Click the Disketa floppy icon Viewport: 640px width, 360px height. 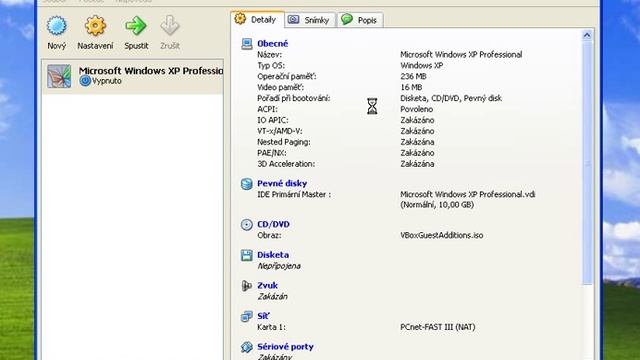pos(247,255)
